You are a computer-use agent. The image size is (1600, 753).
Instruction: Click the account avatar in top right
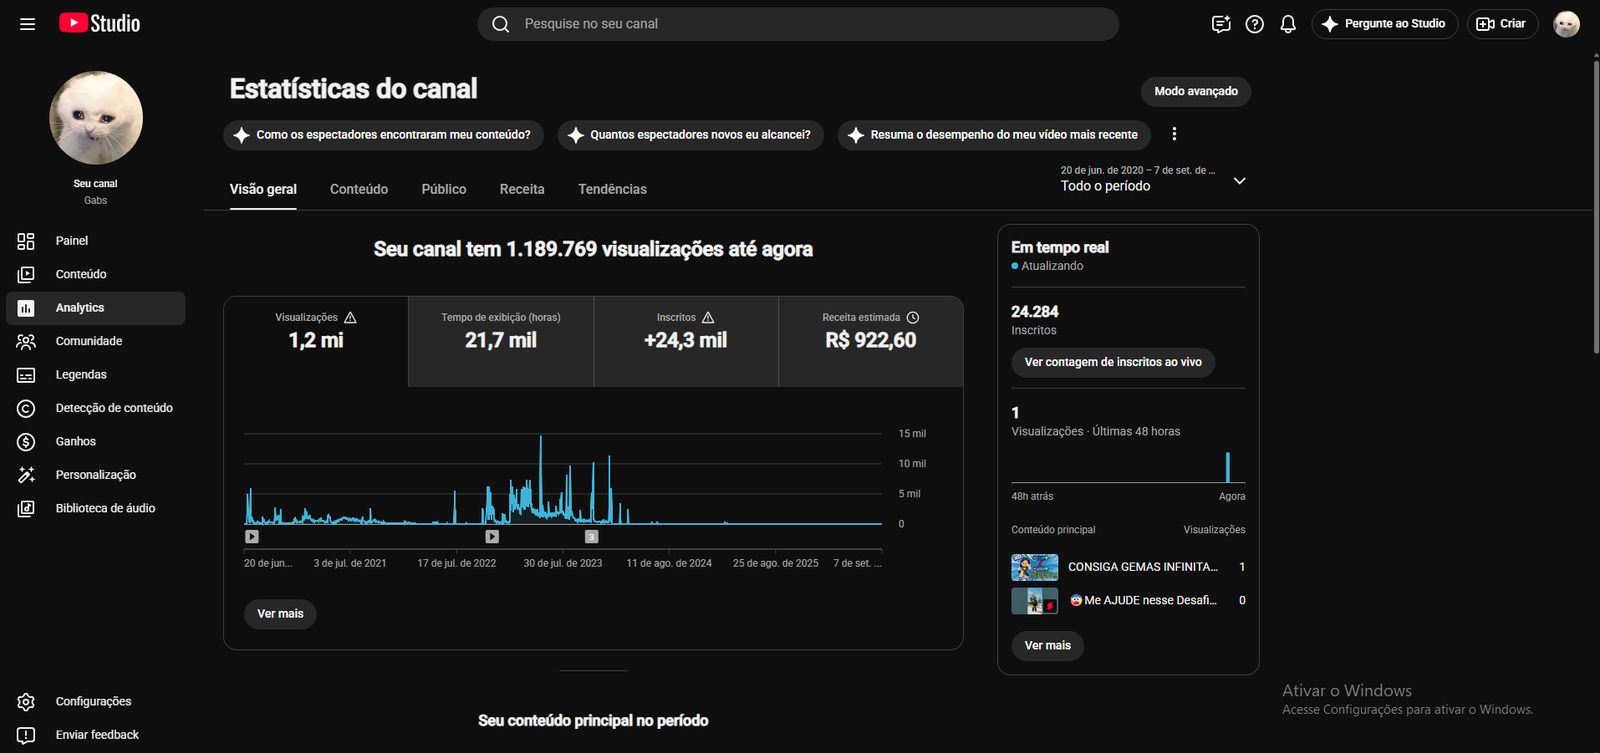(x=1566, y=24)
